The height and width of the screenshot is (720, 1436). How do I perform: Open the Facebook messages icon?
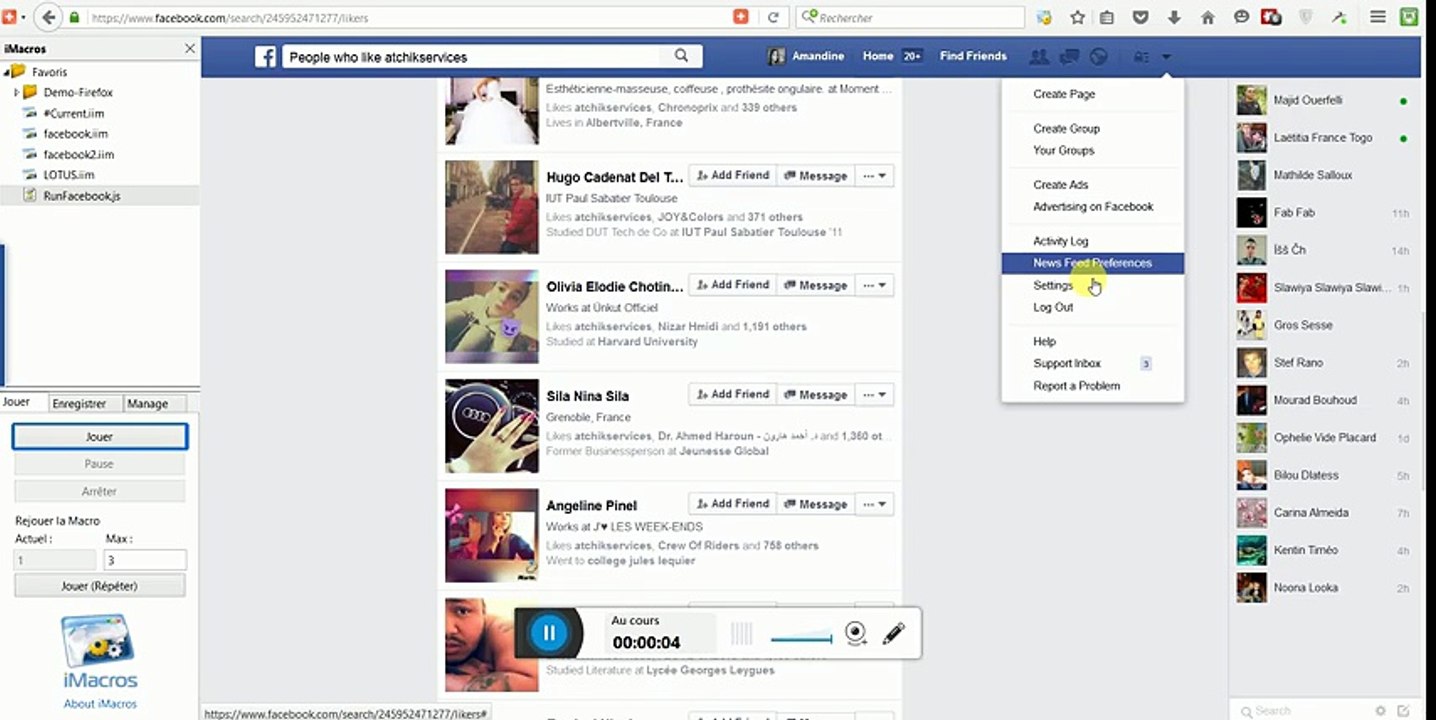(1069, 57)
